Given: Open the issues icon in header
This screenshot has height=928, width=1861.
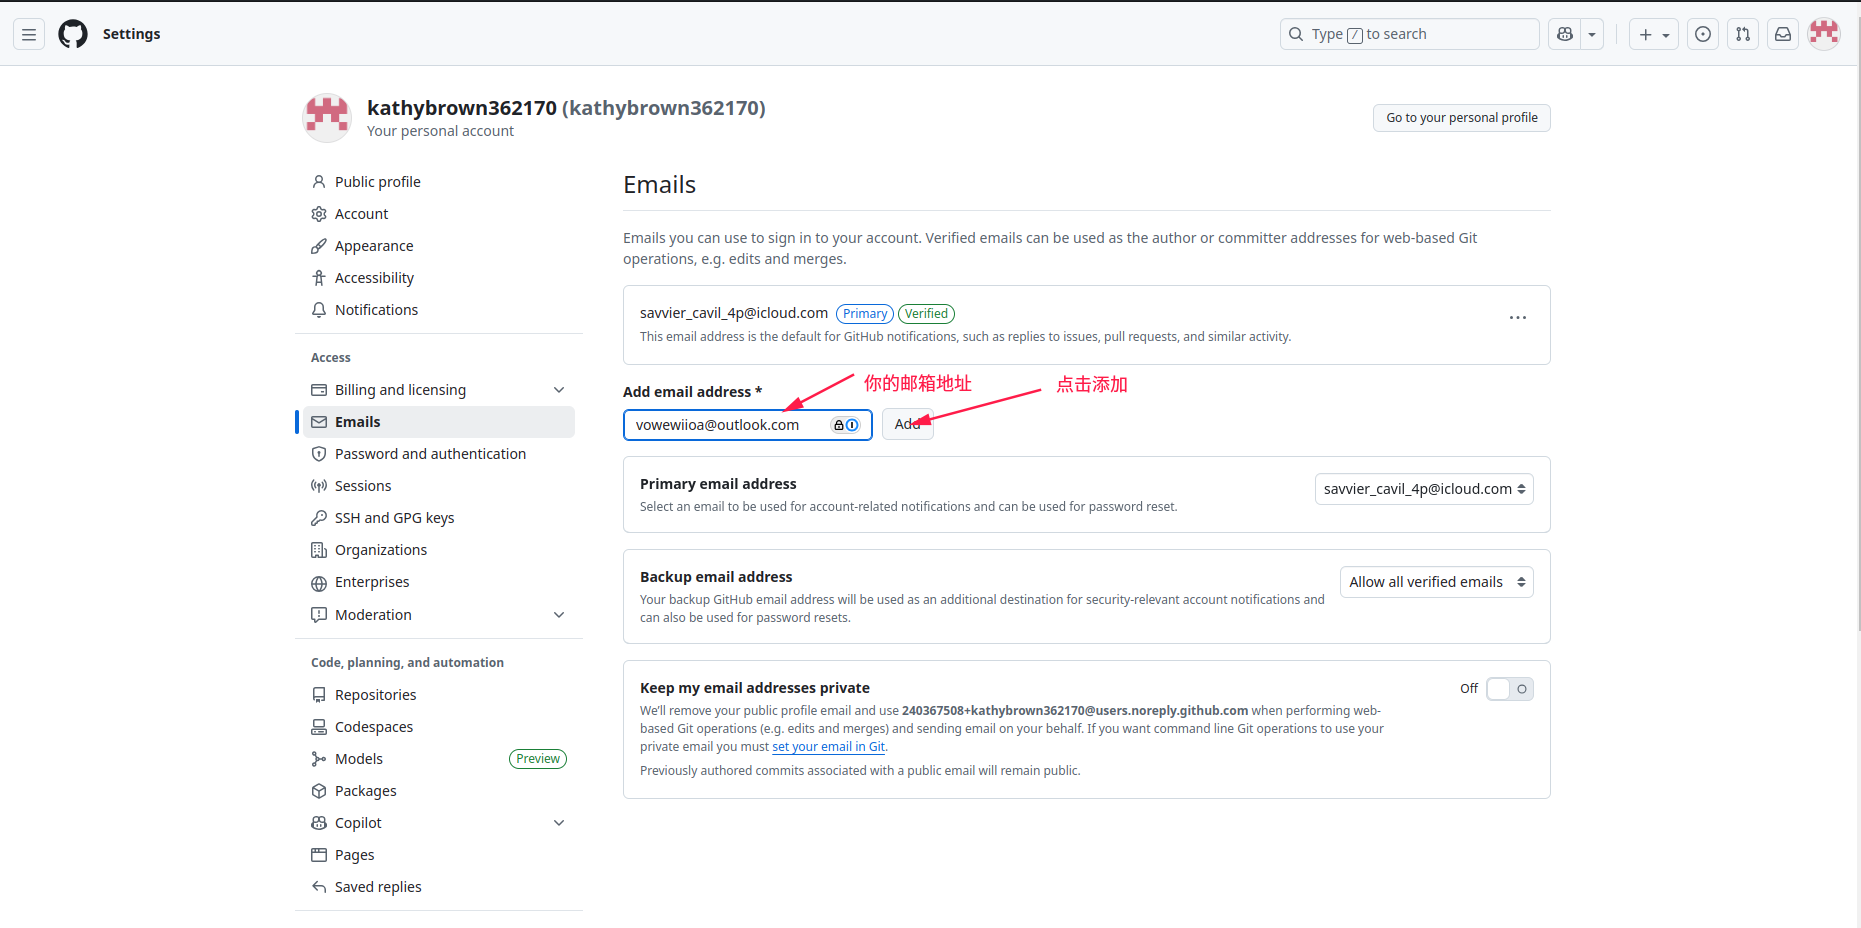Looking at the screenshot, I should [1703, 34].
